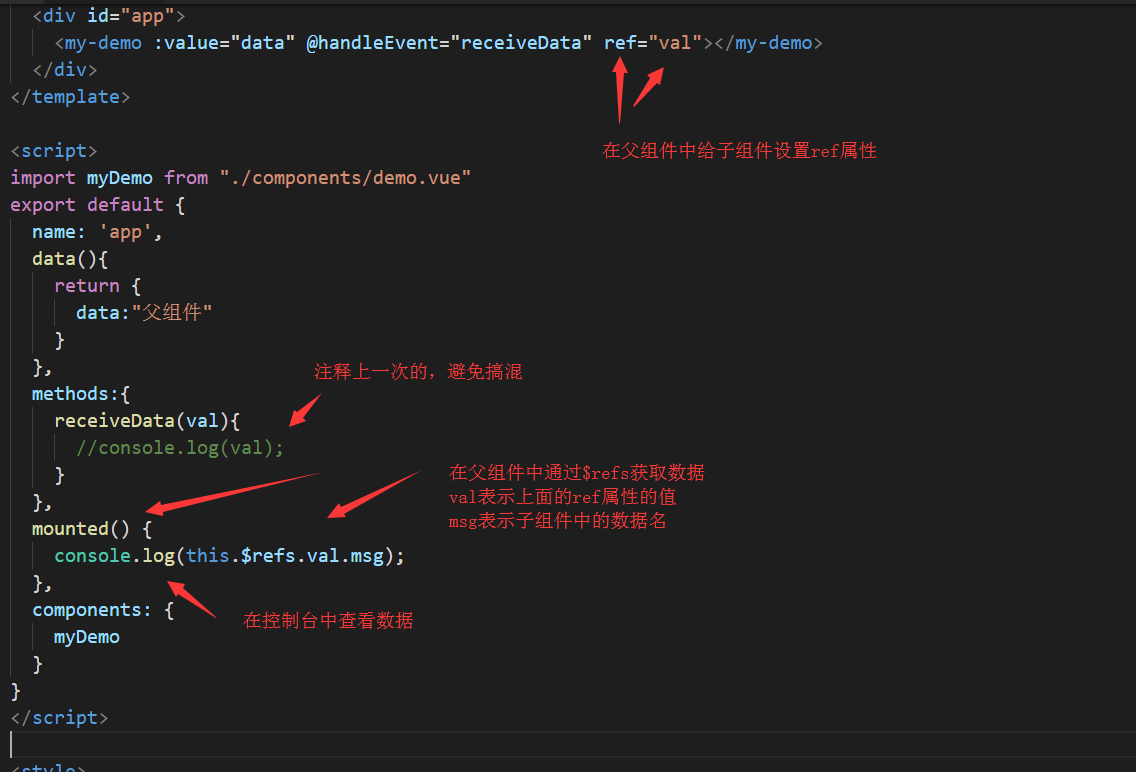Click myDemo in the import statement

(120, 177)
